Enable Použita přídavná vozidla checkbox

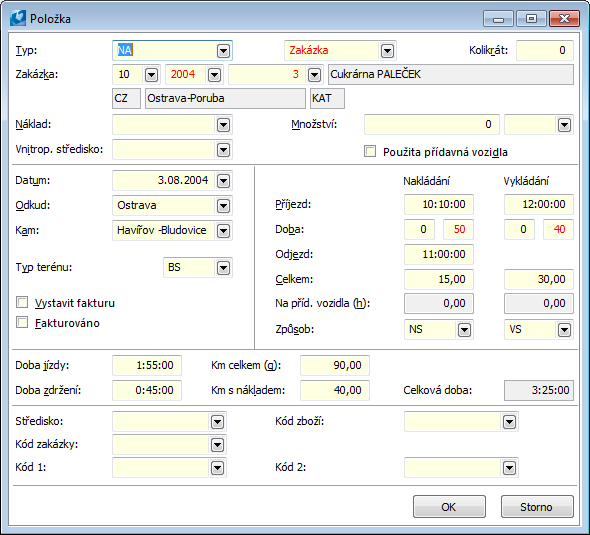[370, 152]
